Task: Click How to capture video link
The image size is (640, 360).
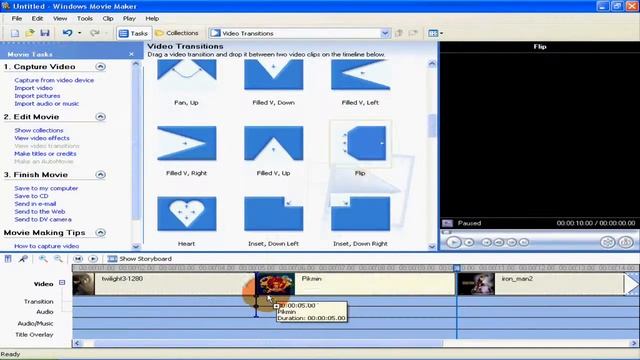Action: point(47,246)
